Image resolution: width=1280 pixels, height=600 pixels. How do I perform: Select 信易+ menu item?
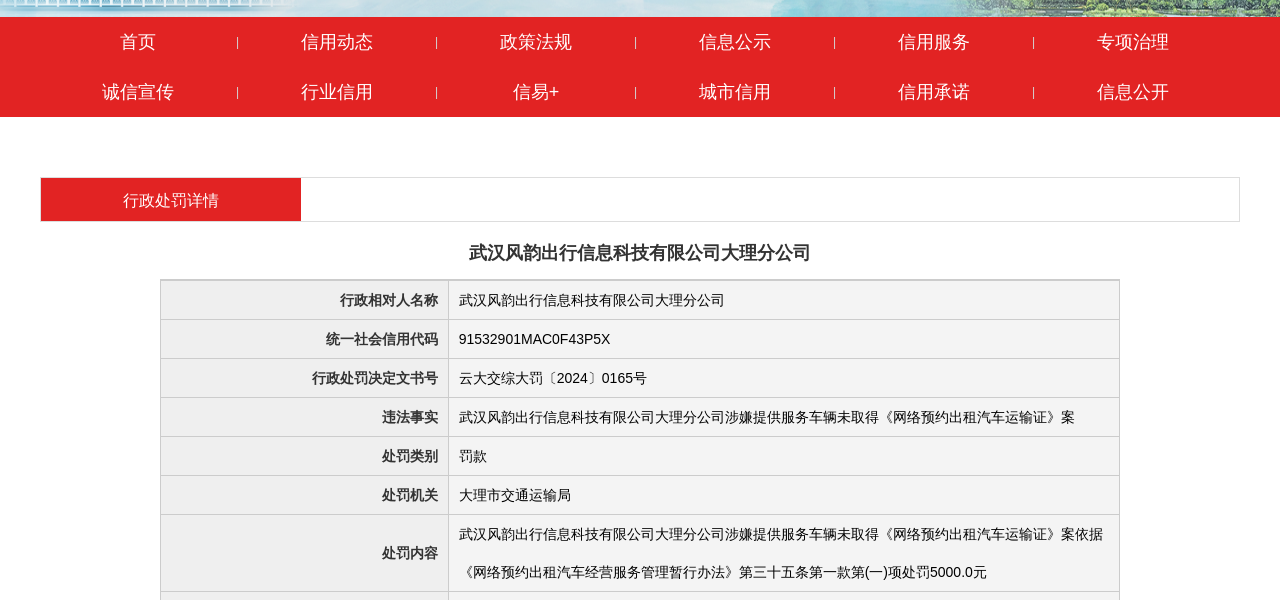(x=536, y=92)
